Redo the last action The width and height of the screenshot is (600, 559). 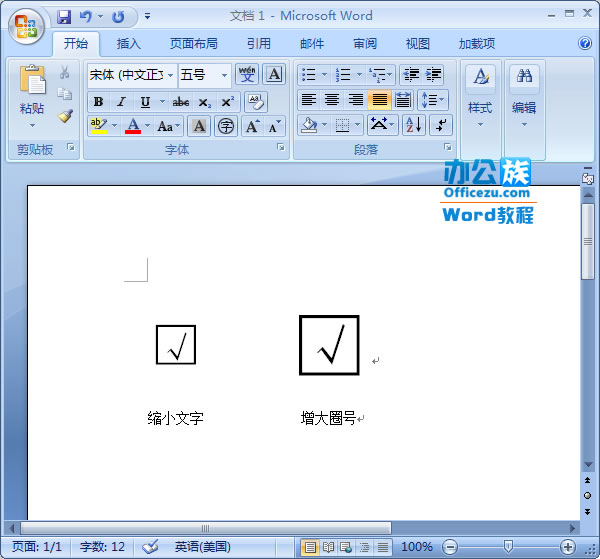point(118,17)
